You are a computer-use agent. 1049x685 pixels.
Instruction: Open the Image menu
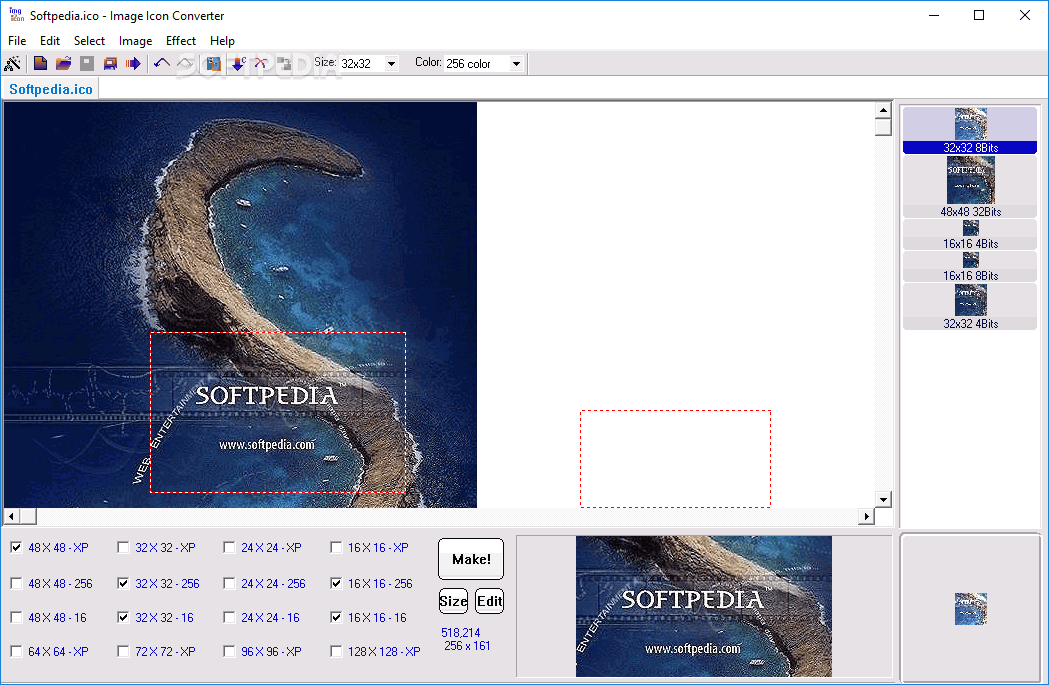coord(135,41)
